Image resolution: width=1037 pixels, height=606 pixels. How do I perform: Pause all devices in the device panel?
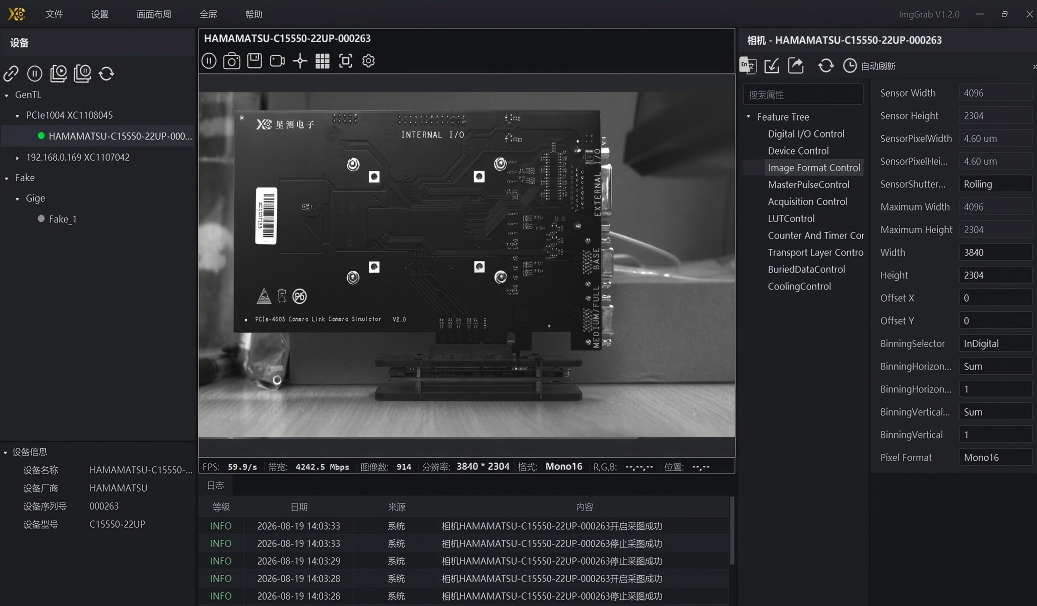click(x=34, y=73)
